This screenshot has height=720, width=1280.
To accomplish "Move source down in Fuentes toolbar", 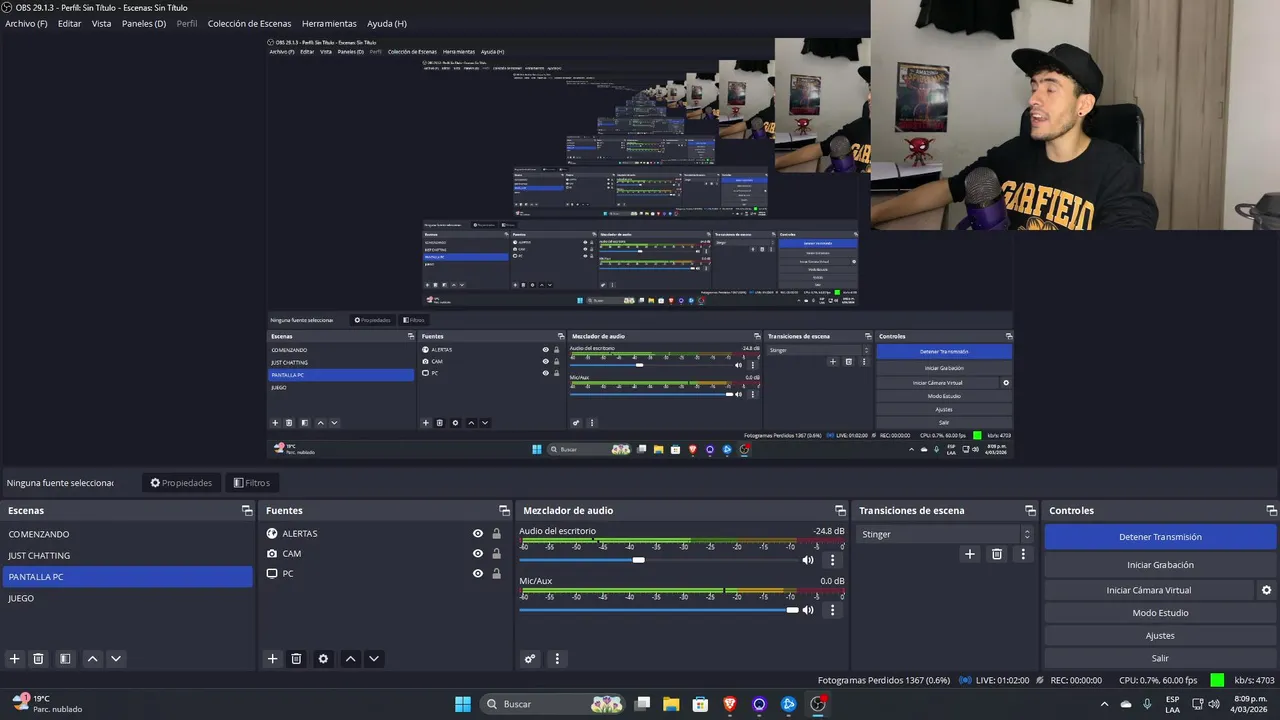I will pos(374,659).
